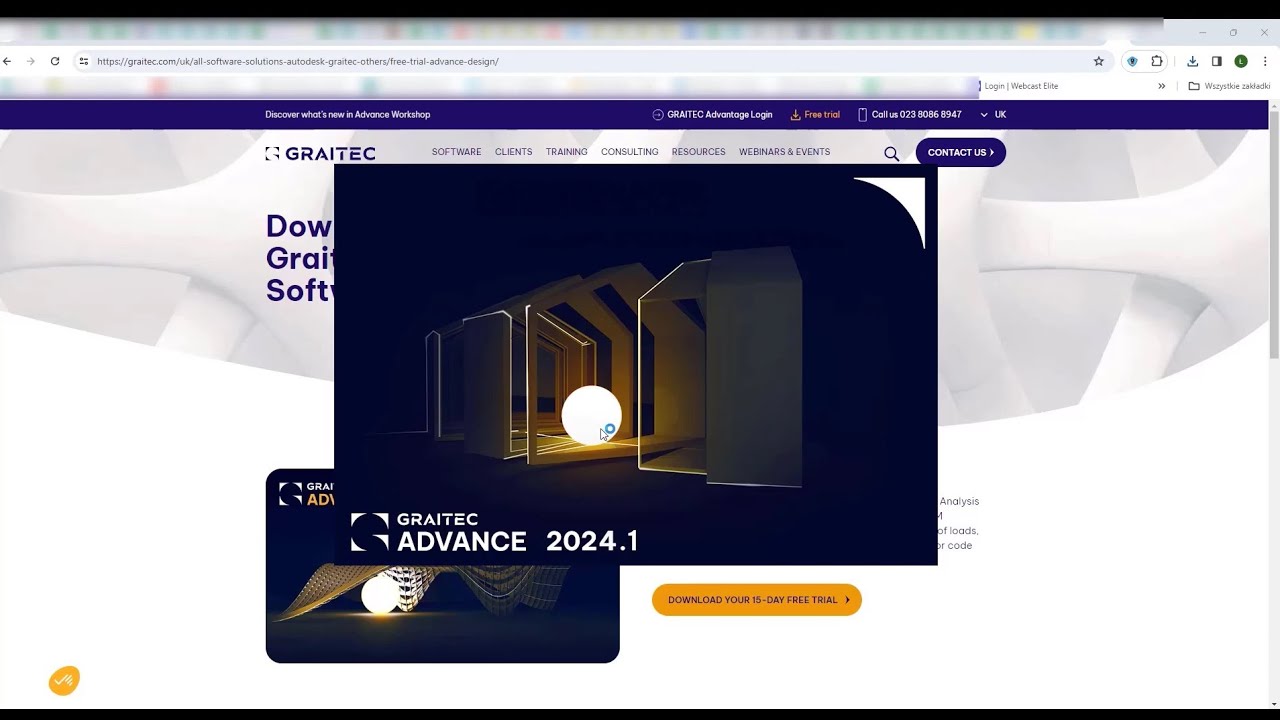Screen dimensions: 1280x720
Task: Click the CONTACT US button
Action: [x=961, y=152]
